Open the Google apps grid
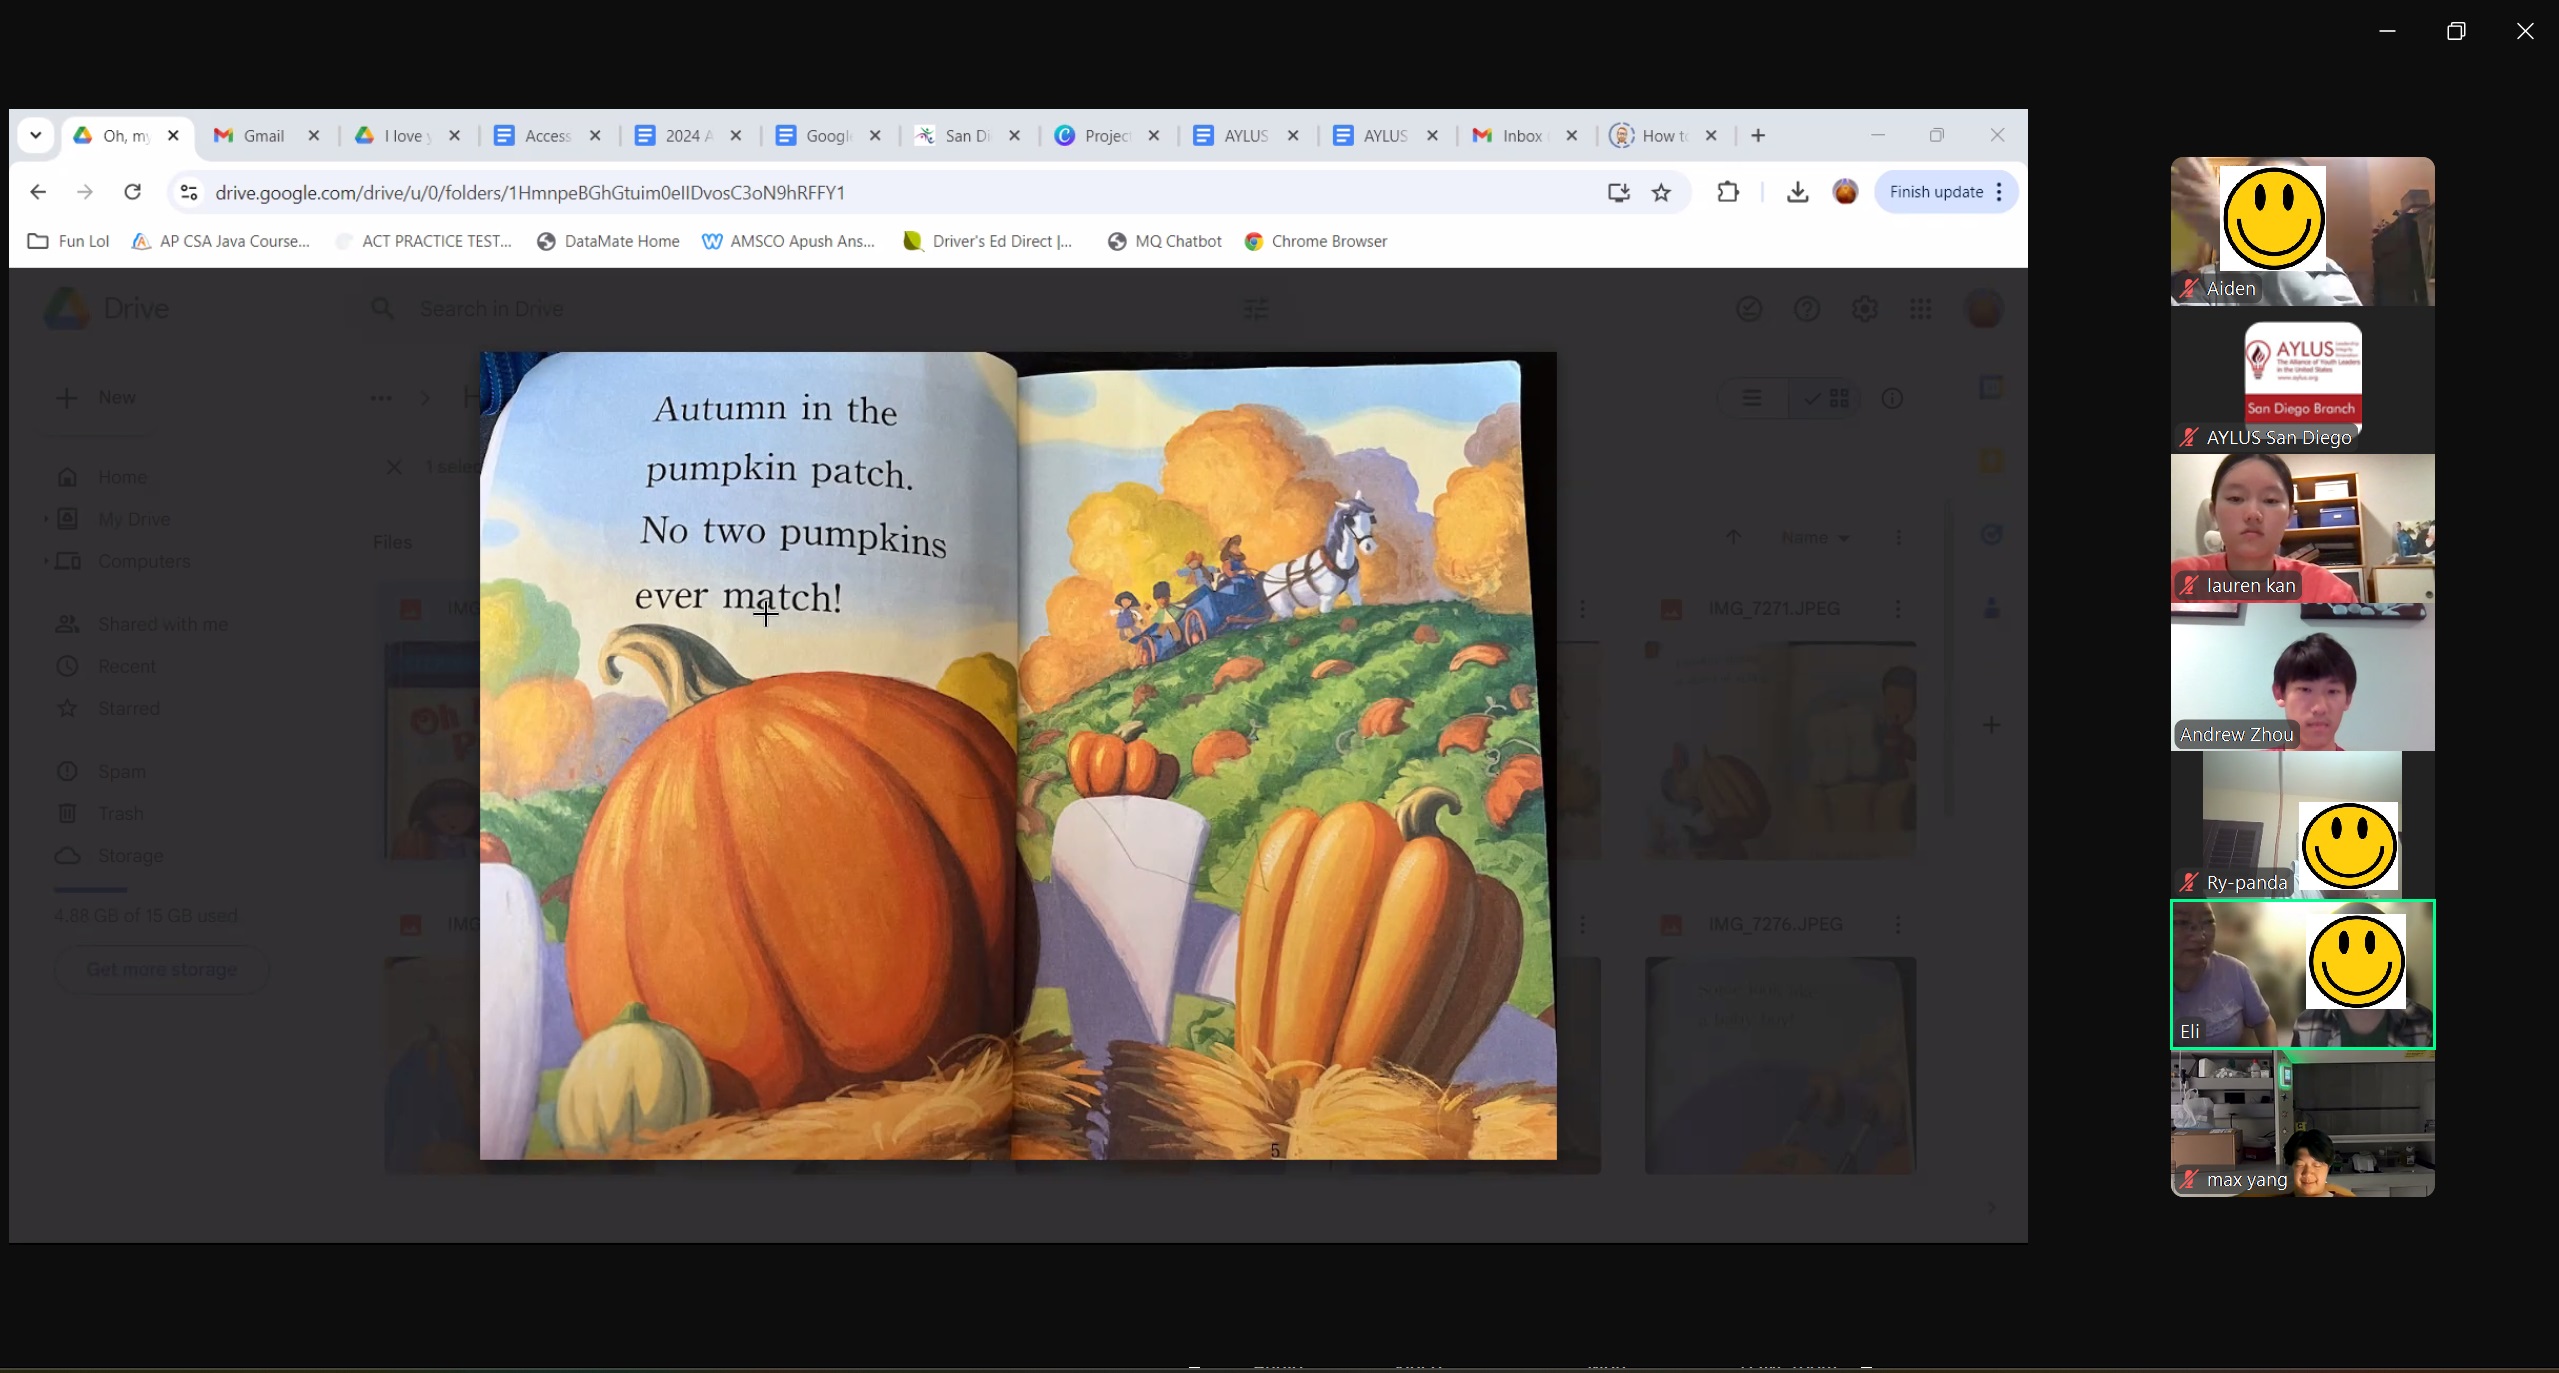 [x=1920, y=309]
